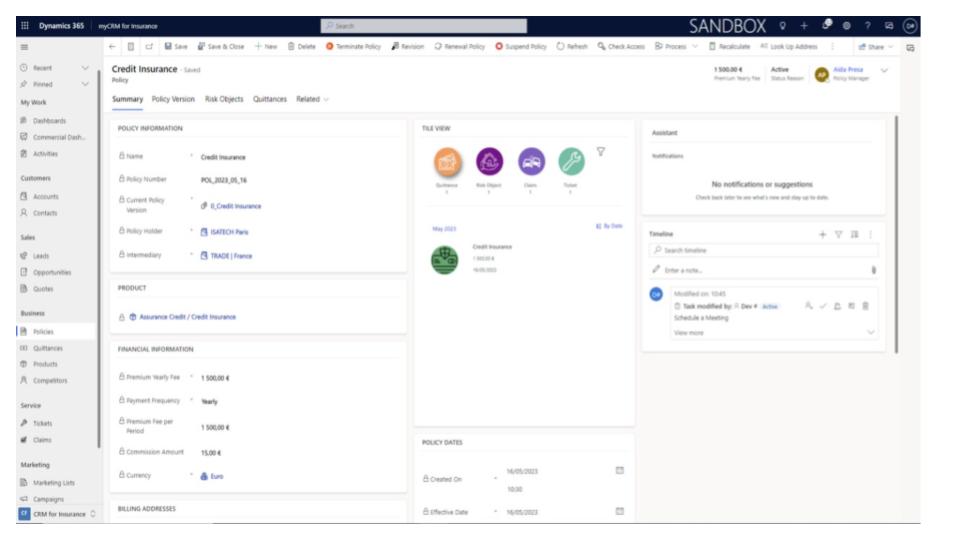Open the Process dropdown arrow
Screen dimensions: 960x540
694,47
